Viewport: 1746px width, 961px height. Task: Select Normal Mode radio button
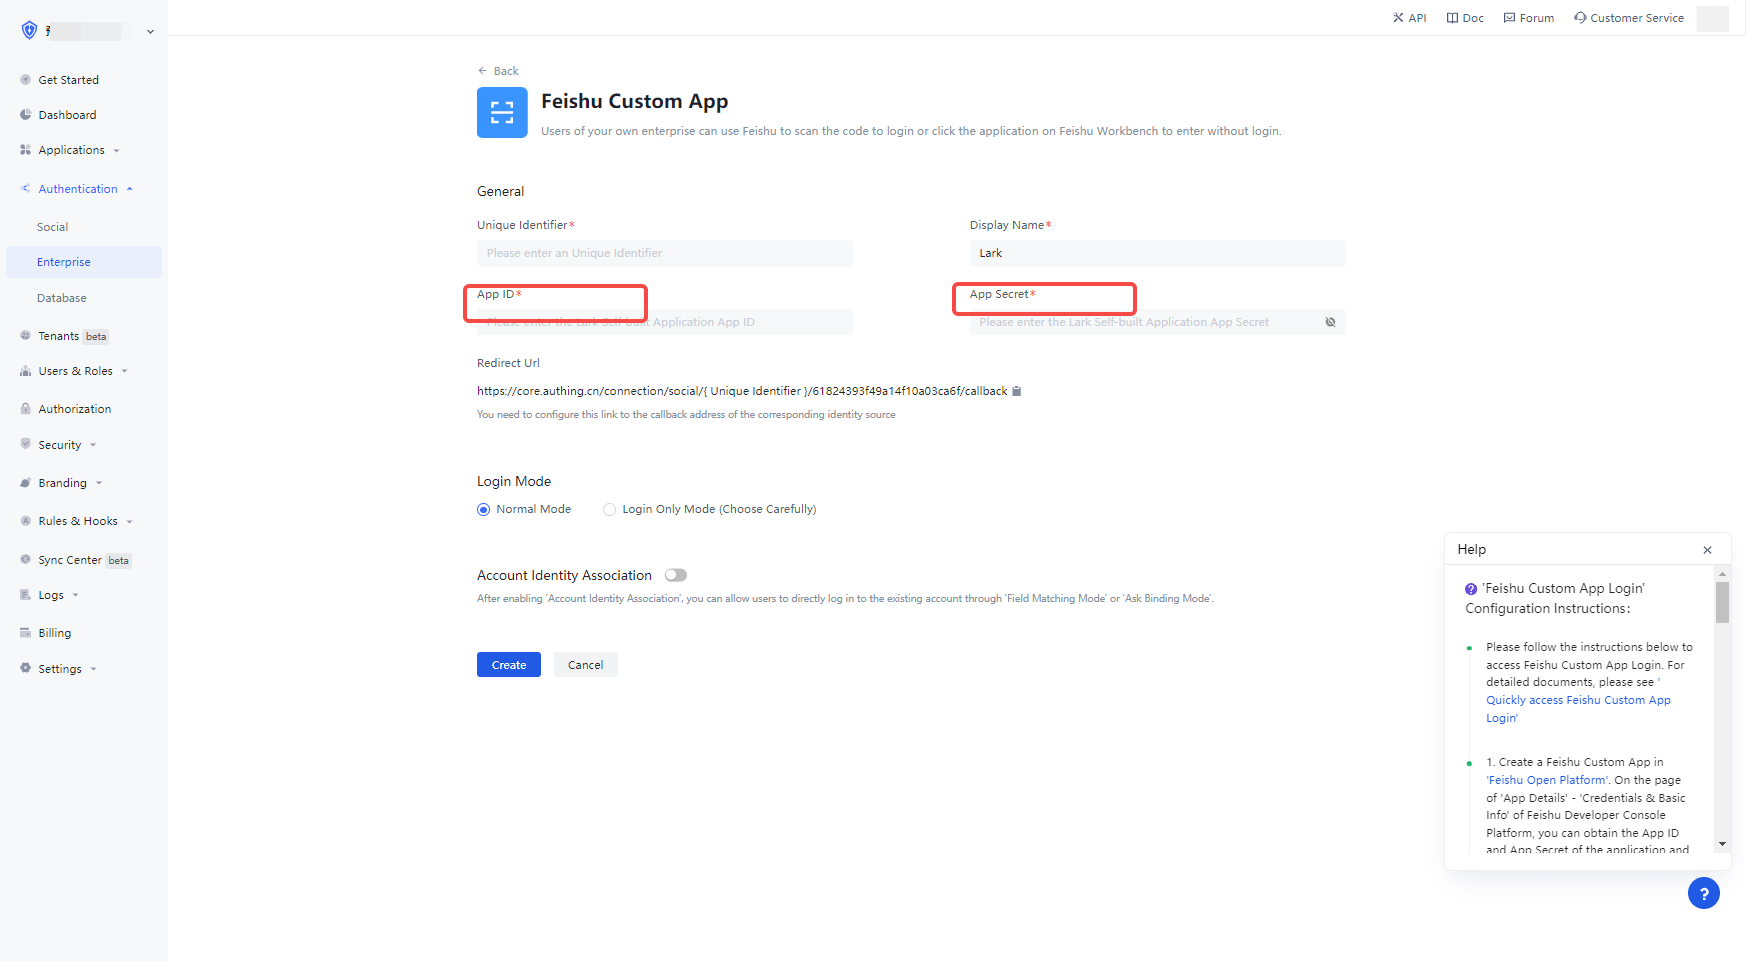click(x=484, y=509)
